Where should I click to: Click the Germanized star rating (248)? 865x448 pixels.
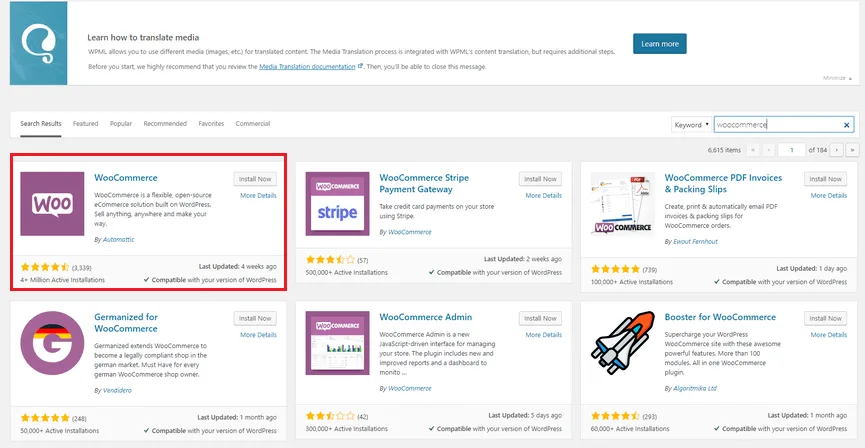[45, 418]
